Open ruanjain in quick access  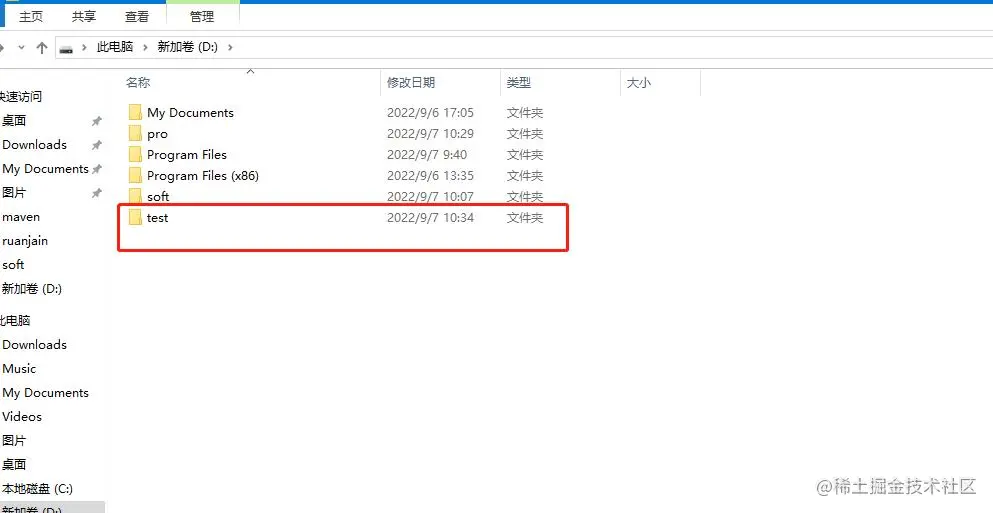(x=25, y=241)
